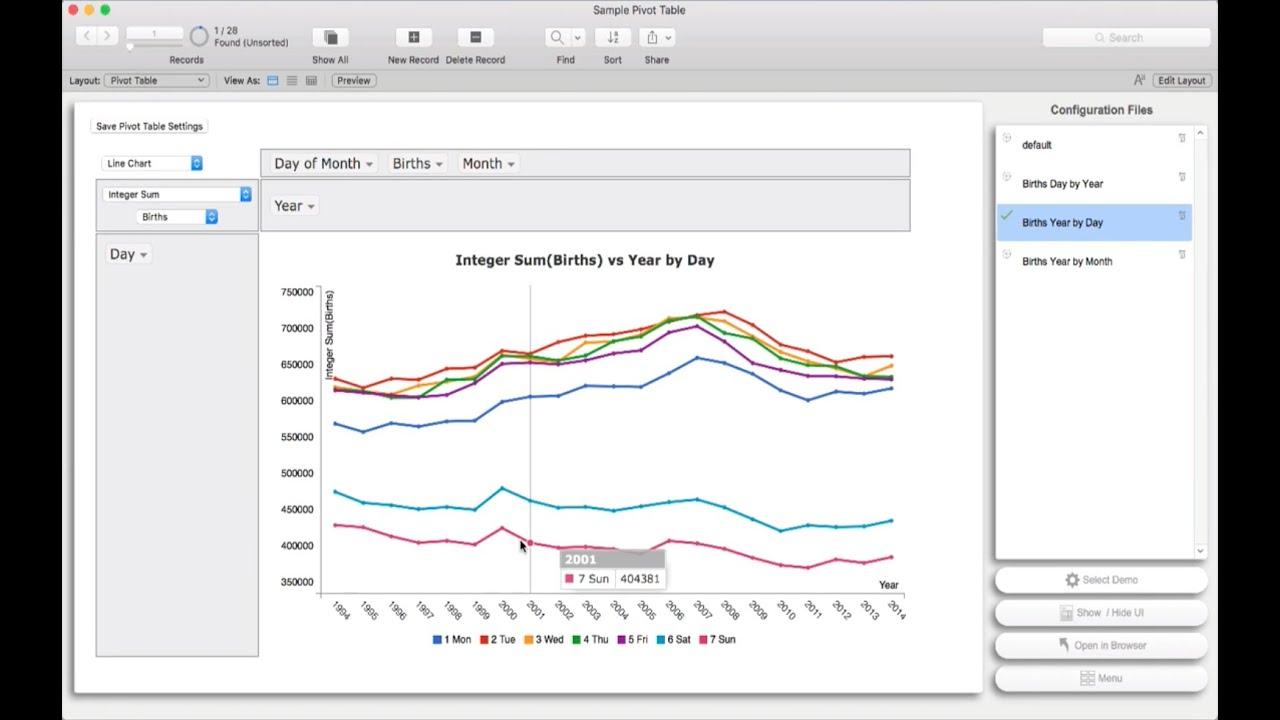1280x720 pixels.
Task: Click the Menu button
Action: point(1101,679)
